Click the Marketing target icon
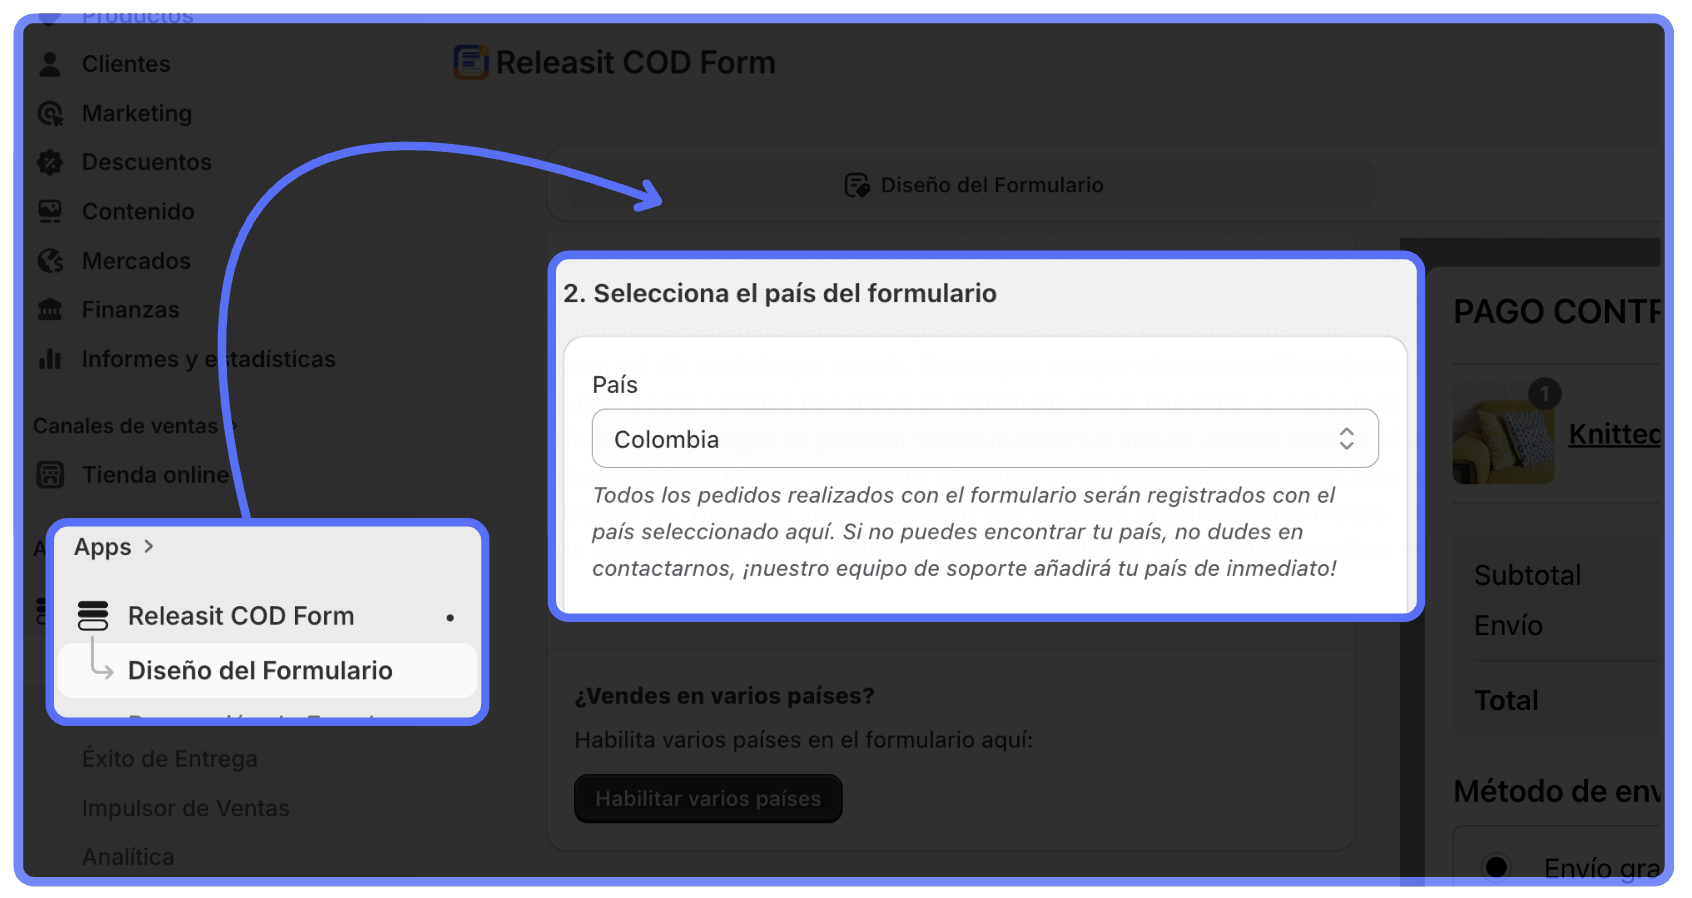 pos(50,114)
